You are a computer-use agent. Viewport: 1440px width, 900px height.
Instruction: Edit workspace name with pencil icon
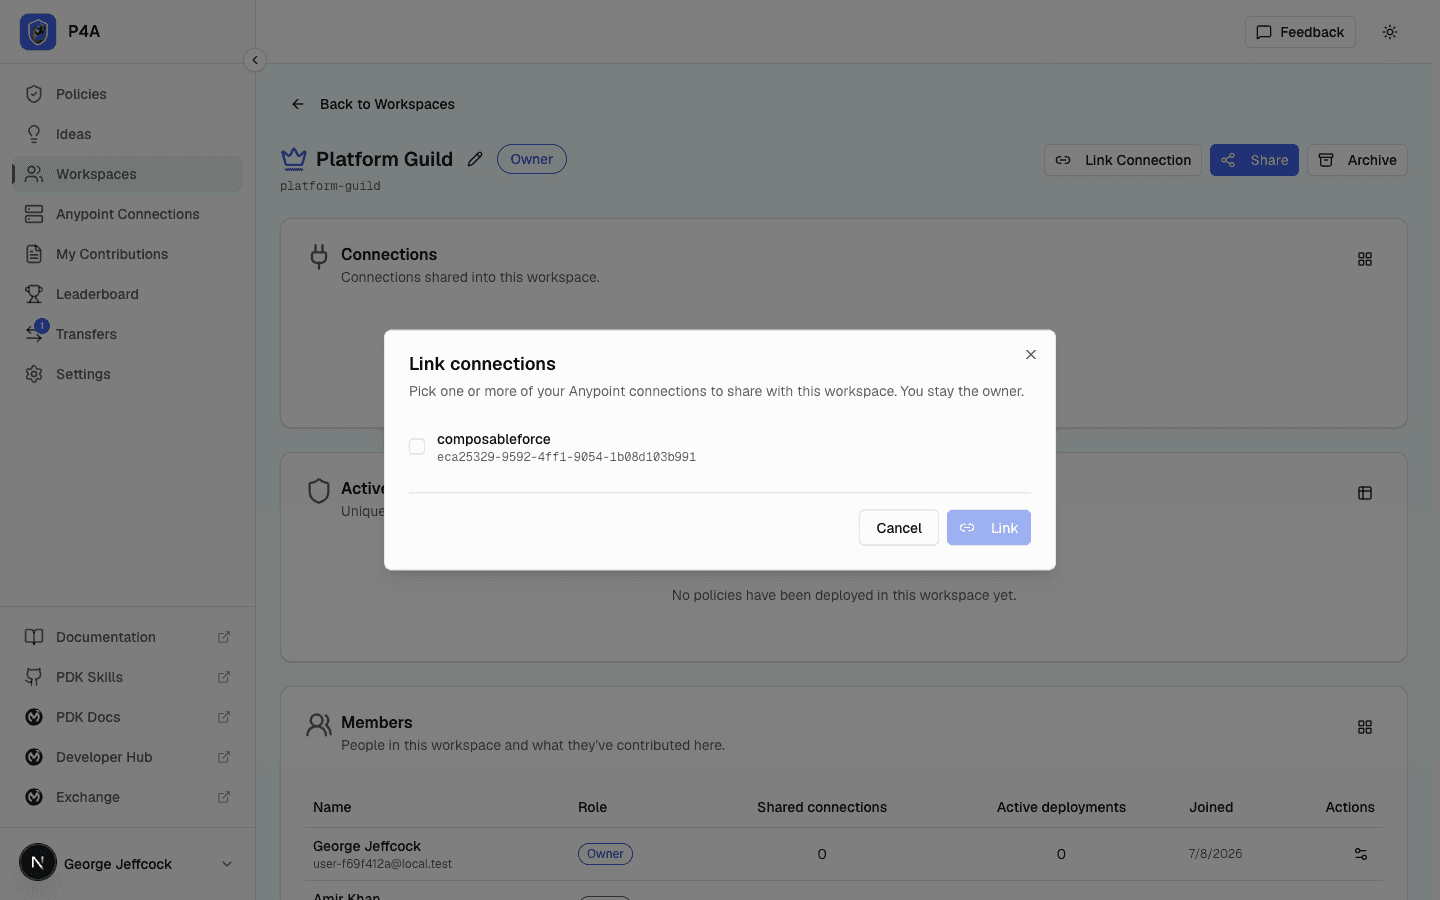point(475,159)
